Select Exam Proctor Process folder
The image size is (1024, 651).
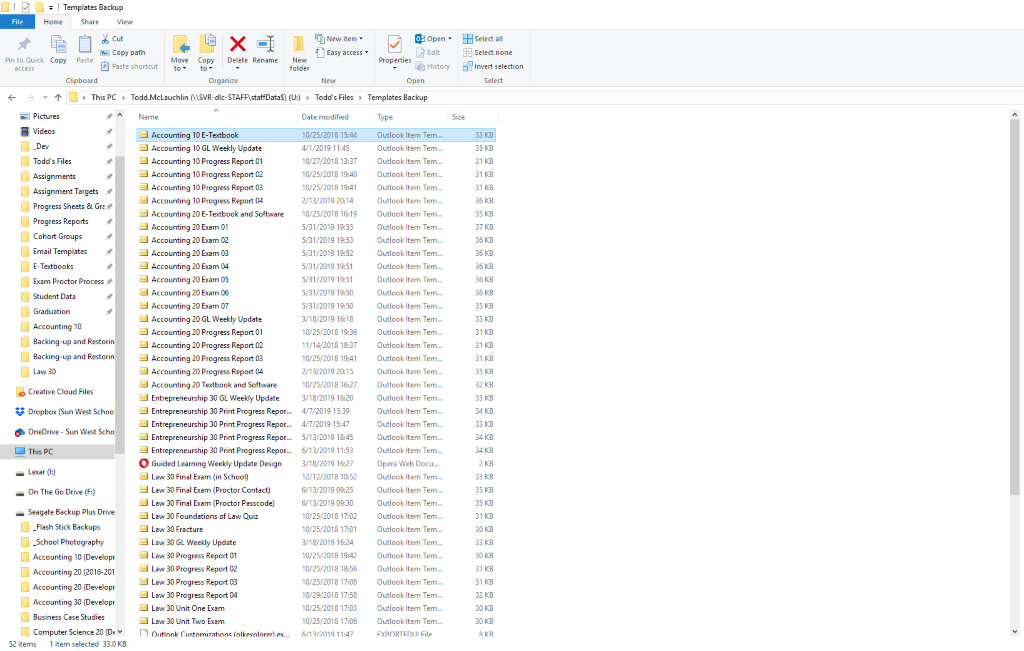68,282
